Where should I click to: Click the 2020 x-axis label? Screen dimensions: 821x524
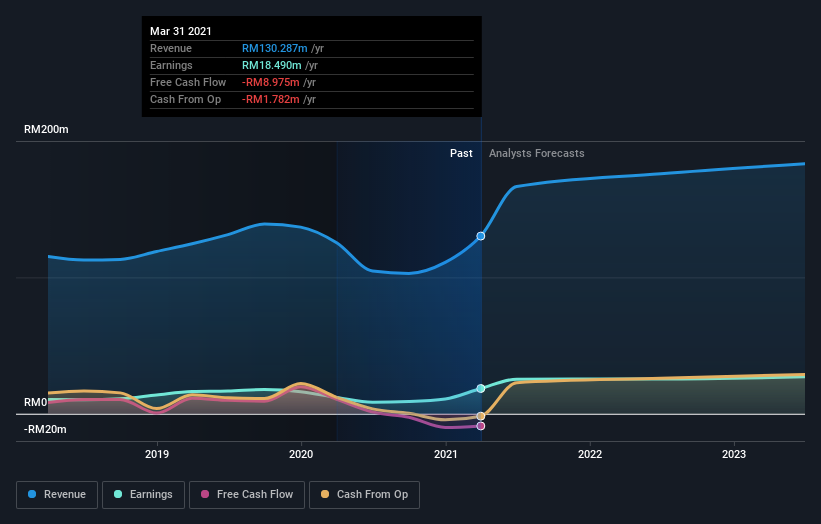pyautogui.click(x=301, y=454)
